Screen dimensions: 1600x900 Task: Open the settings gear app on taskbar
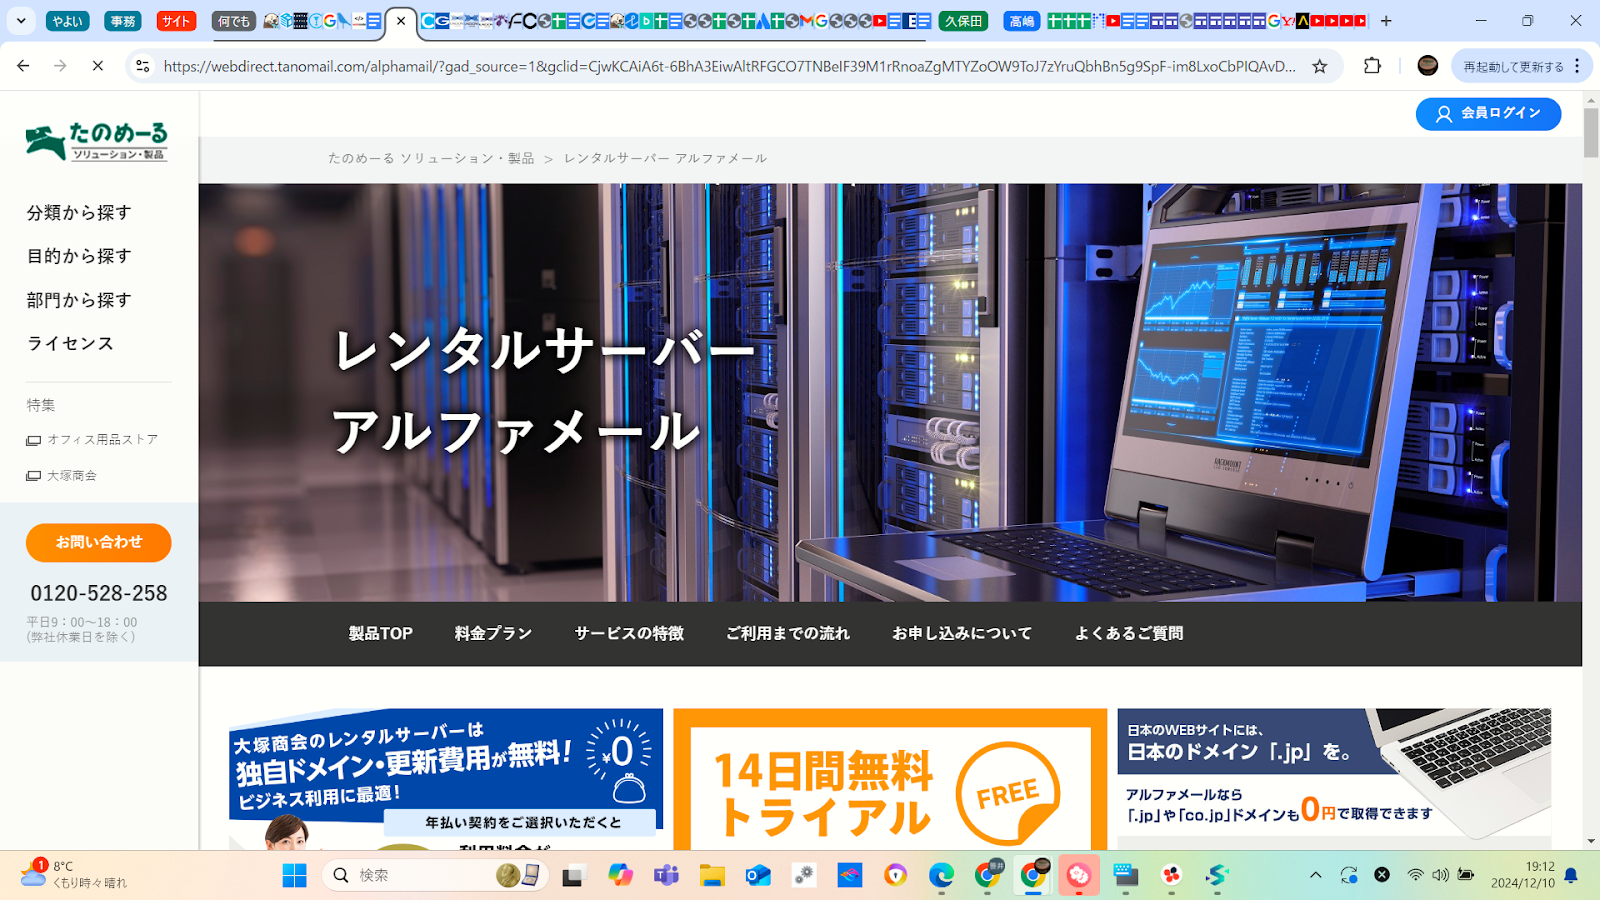(x=804, y=876)
